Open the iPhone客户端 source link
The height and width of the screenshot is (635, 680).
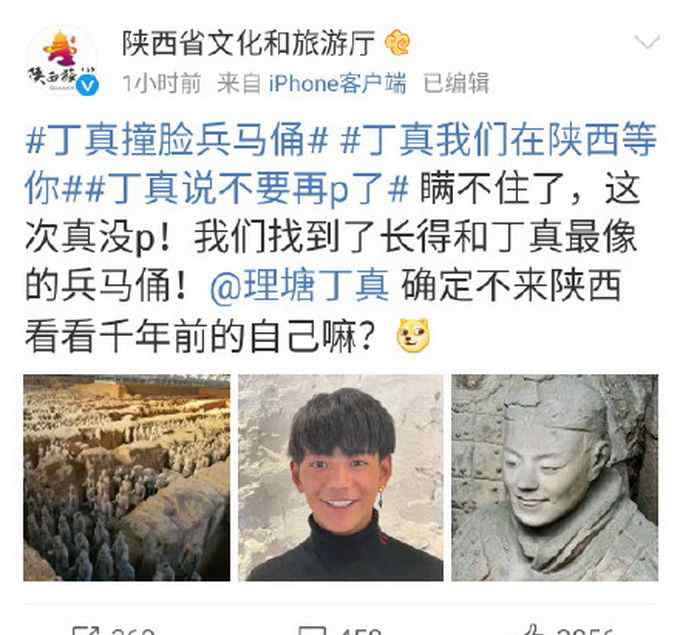[x=337, y=83]
